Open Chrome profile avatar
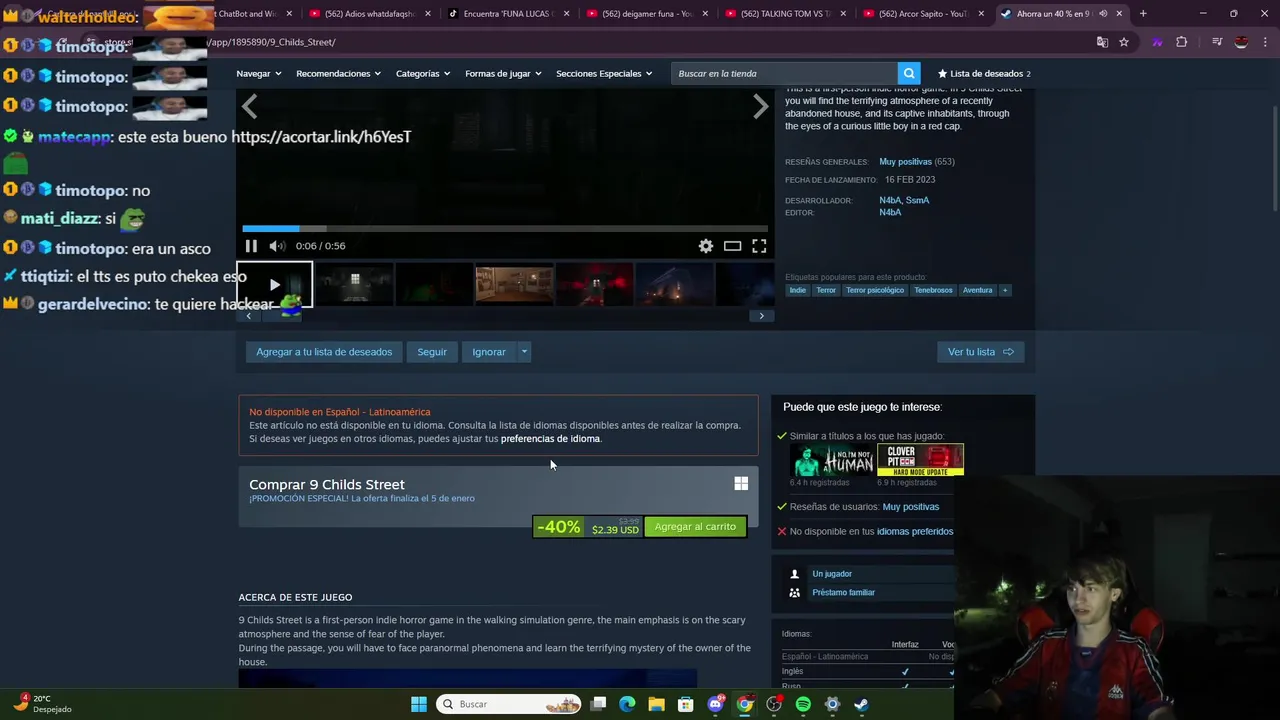This screenshot has height=720, width=1280. [x=1241, y=42]
